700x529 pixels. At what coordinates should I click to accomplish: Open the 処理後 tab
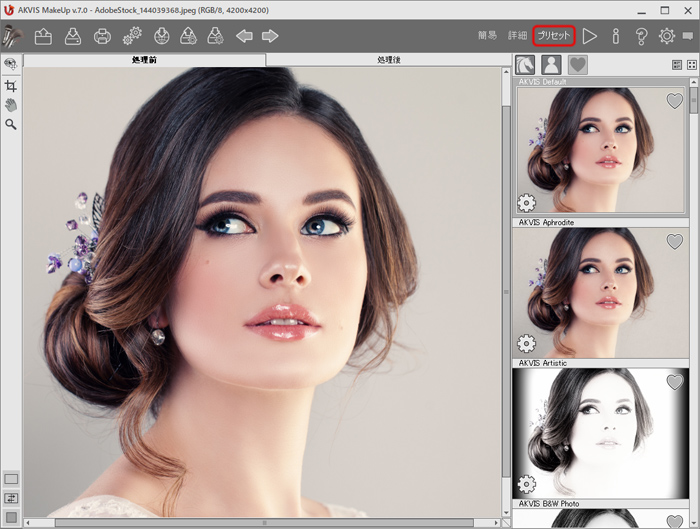[389, 60]
